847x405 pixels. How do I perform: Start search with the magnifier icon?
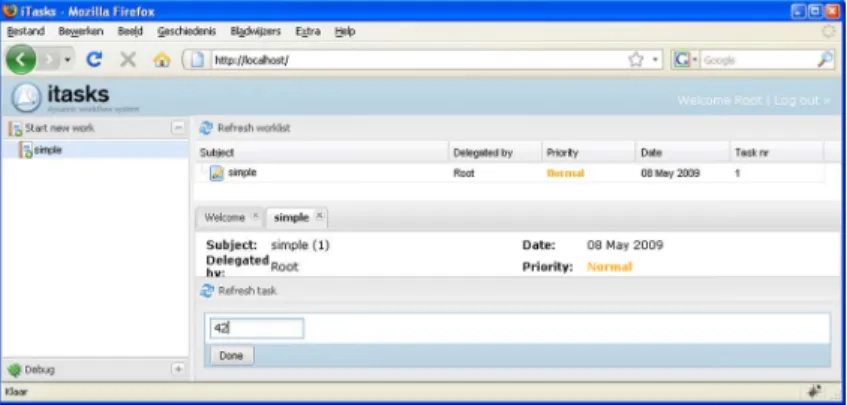pos(825,60)
